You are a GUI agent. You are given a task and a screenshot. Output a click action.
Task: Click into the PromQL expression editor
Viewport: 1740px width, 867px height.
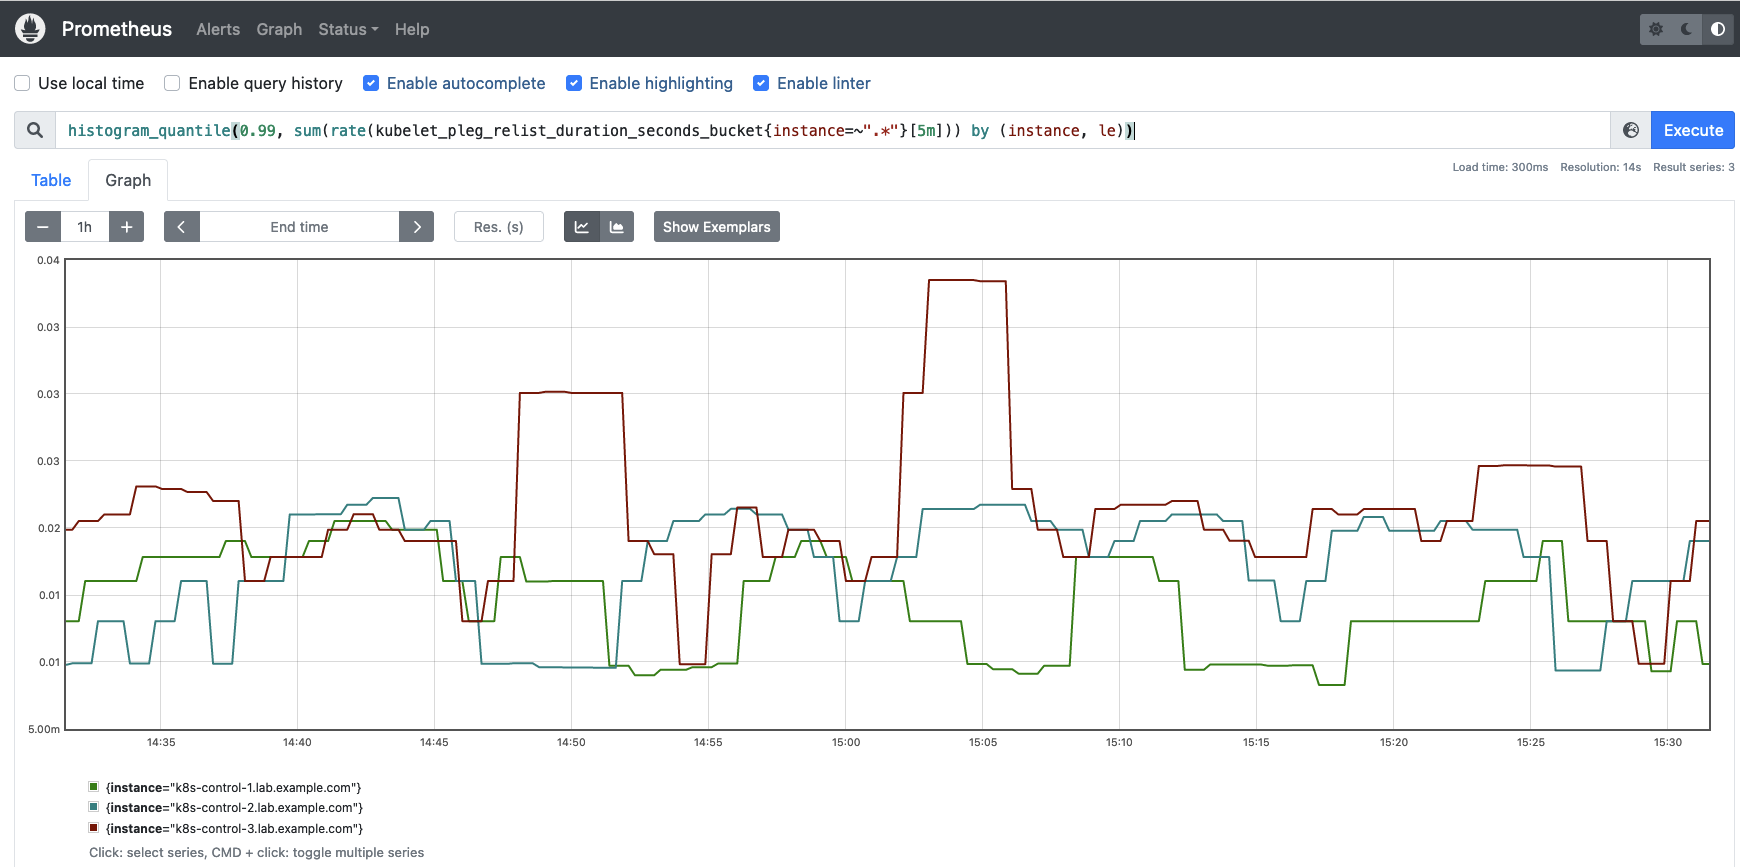(832, 130)
